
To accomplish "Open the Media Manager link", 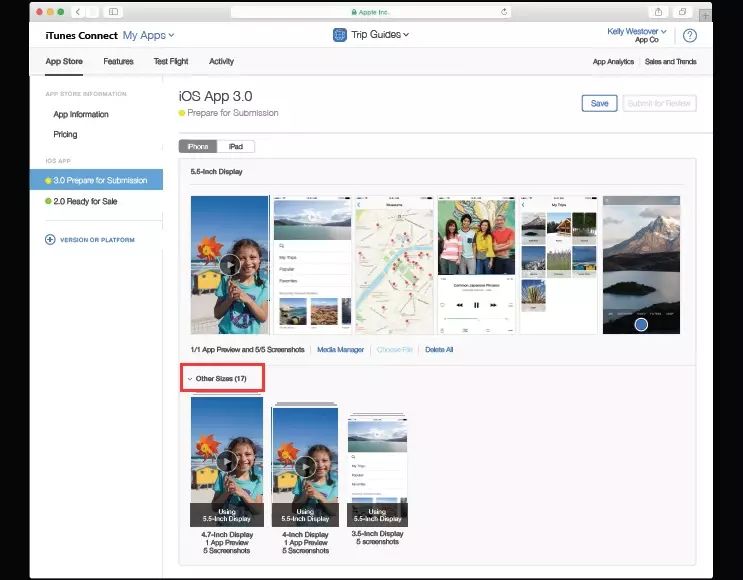I will [340, 350].
